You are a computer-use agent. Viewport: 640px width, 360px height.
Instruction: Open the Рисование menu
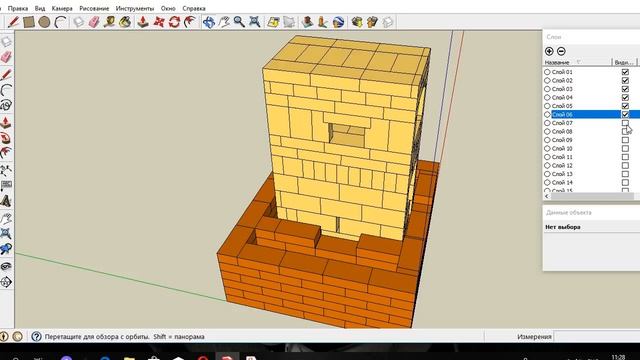click(94, 8)
